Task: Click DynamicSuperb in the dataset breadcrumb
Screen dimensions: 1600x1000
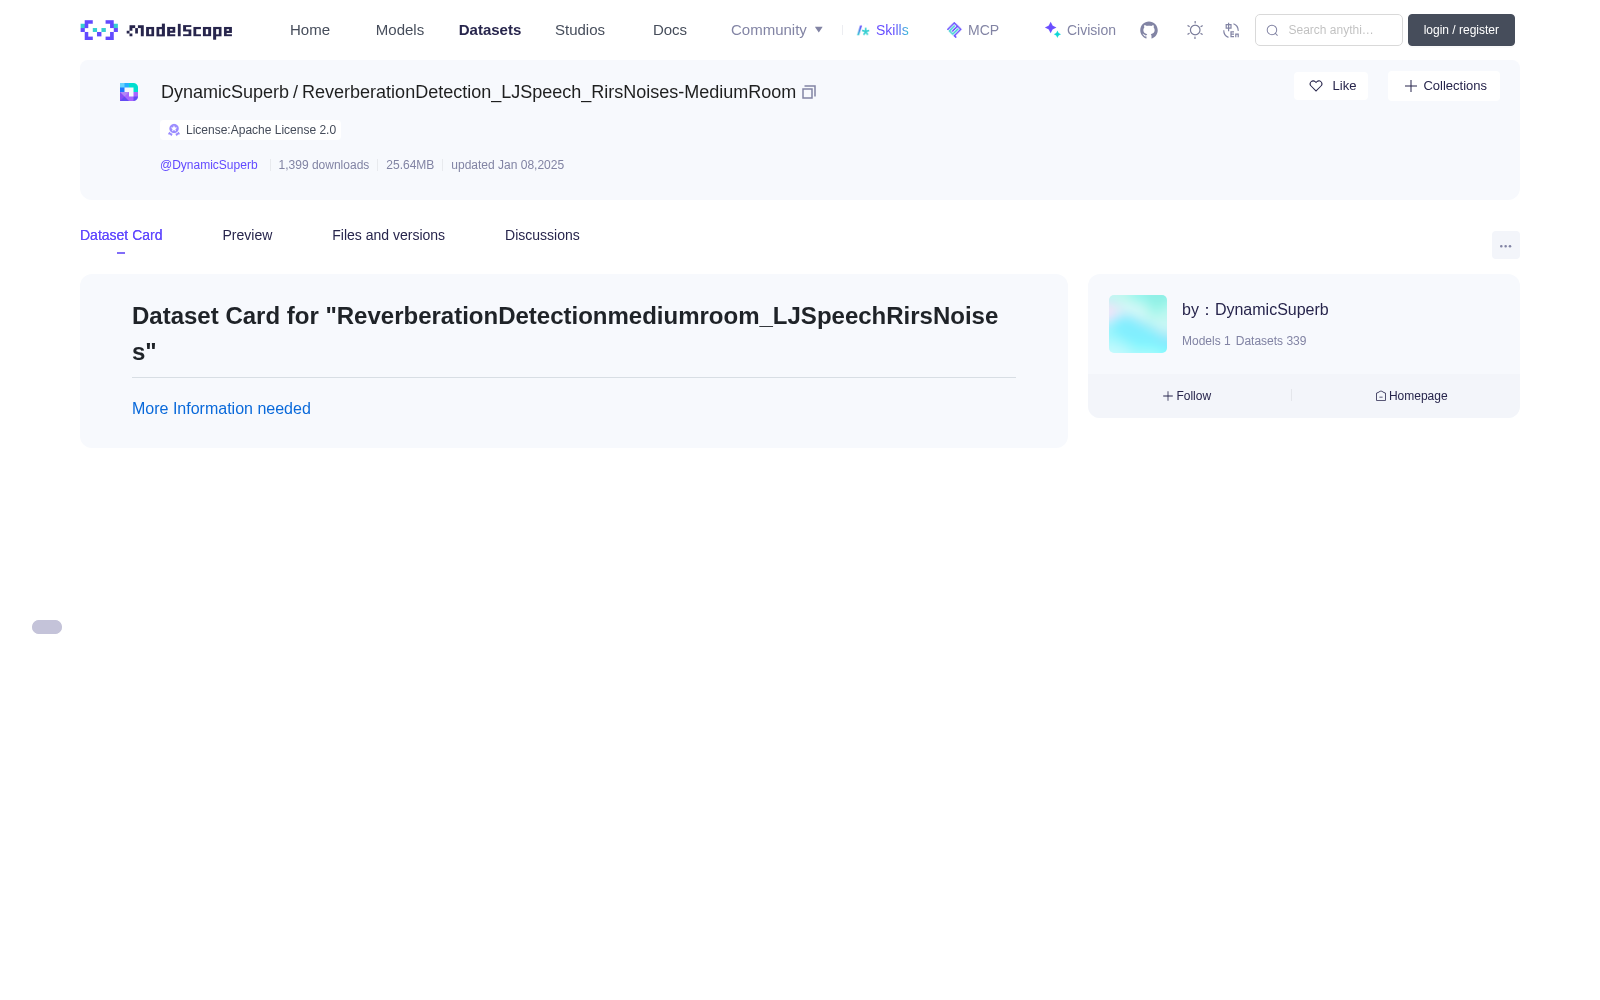Action: coord(225,92)
